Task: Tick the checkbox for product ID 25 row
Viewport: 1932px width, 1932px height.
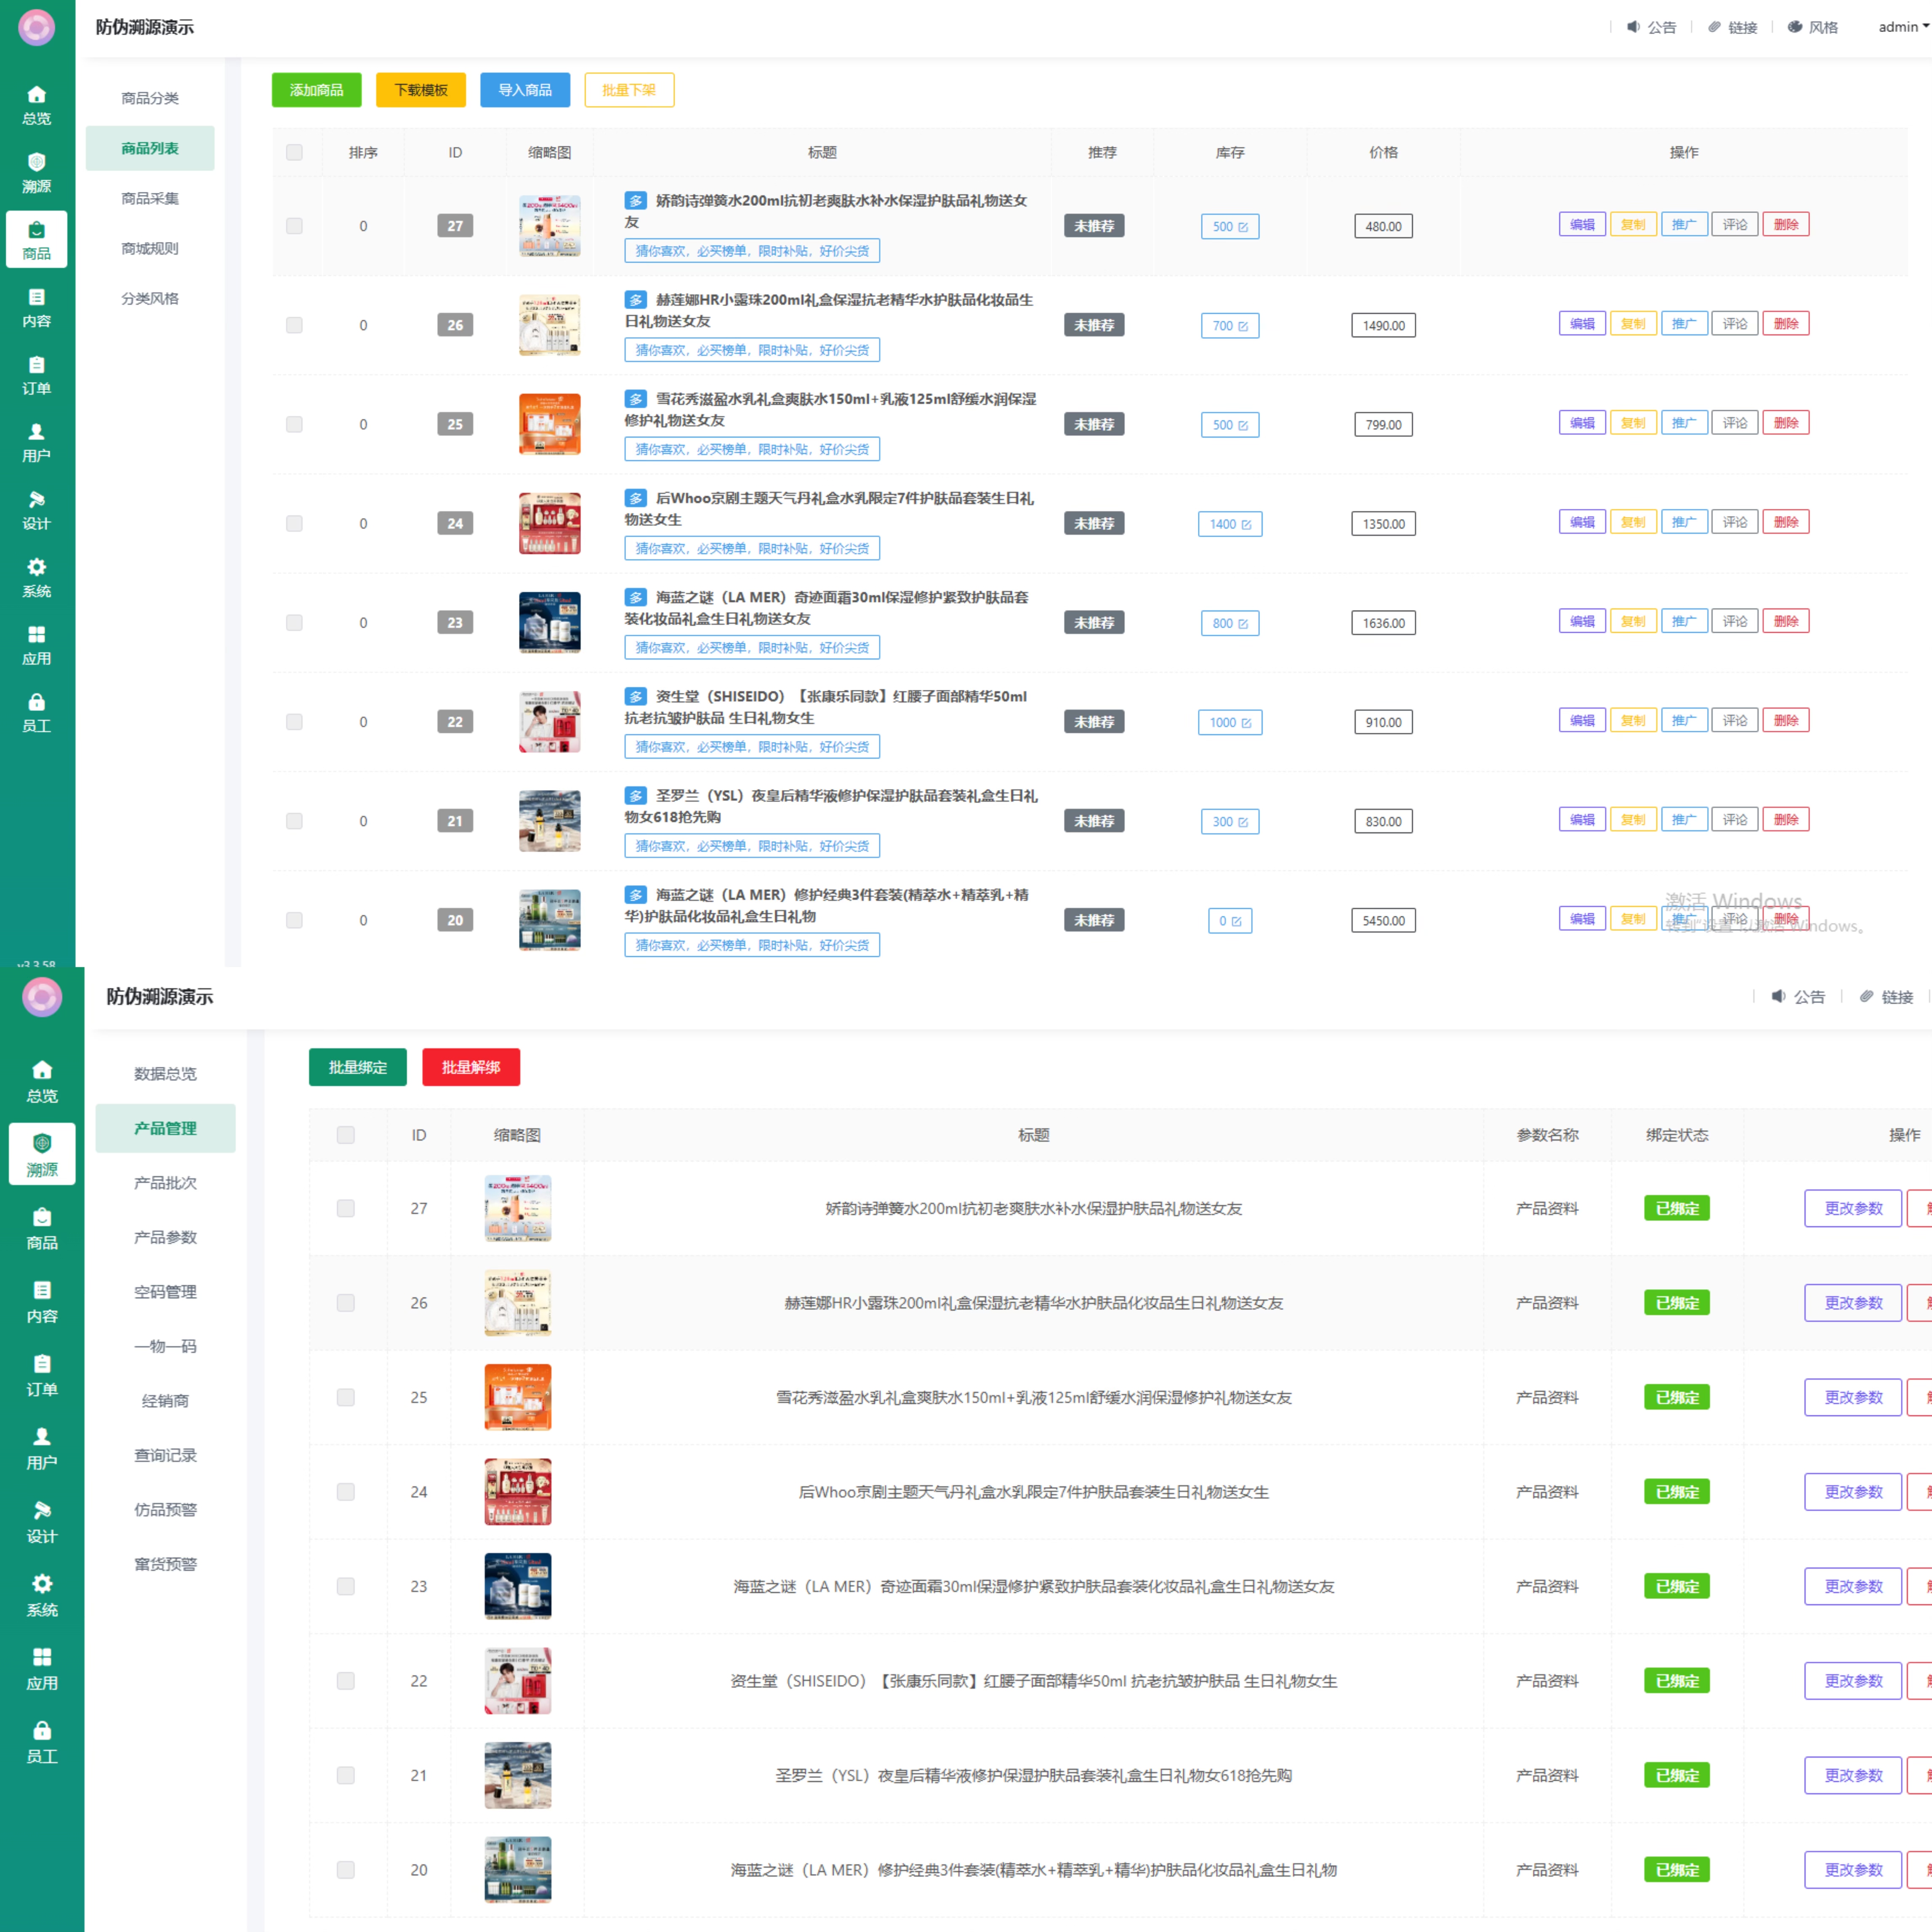Action: click(x=294, y=424)
